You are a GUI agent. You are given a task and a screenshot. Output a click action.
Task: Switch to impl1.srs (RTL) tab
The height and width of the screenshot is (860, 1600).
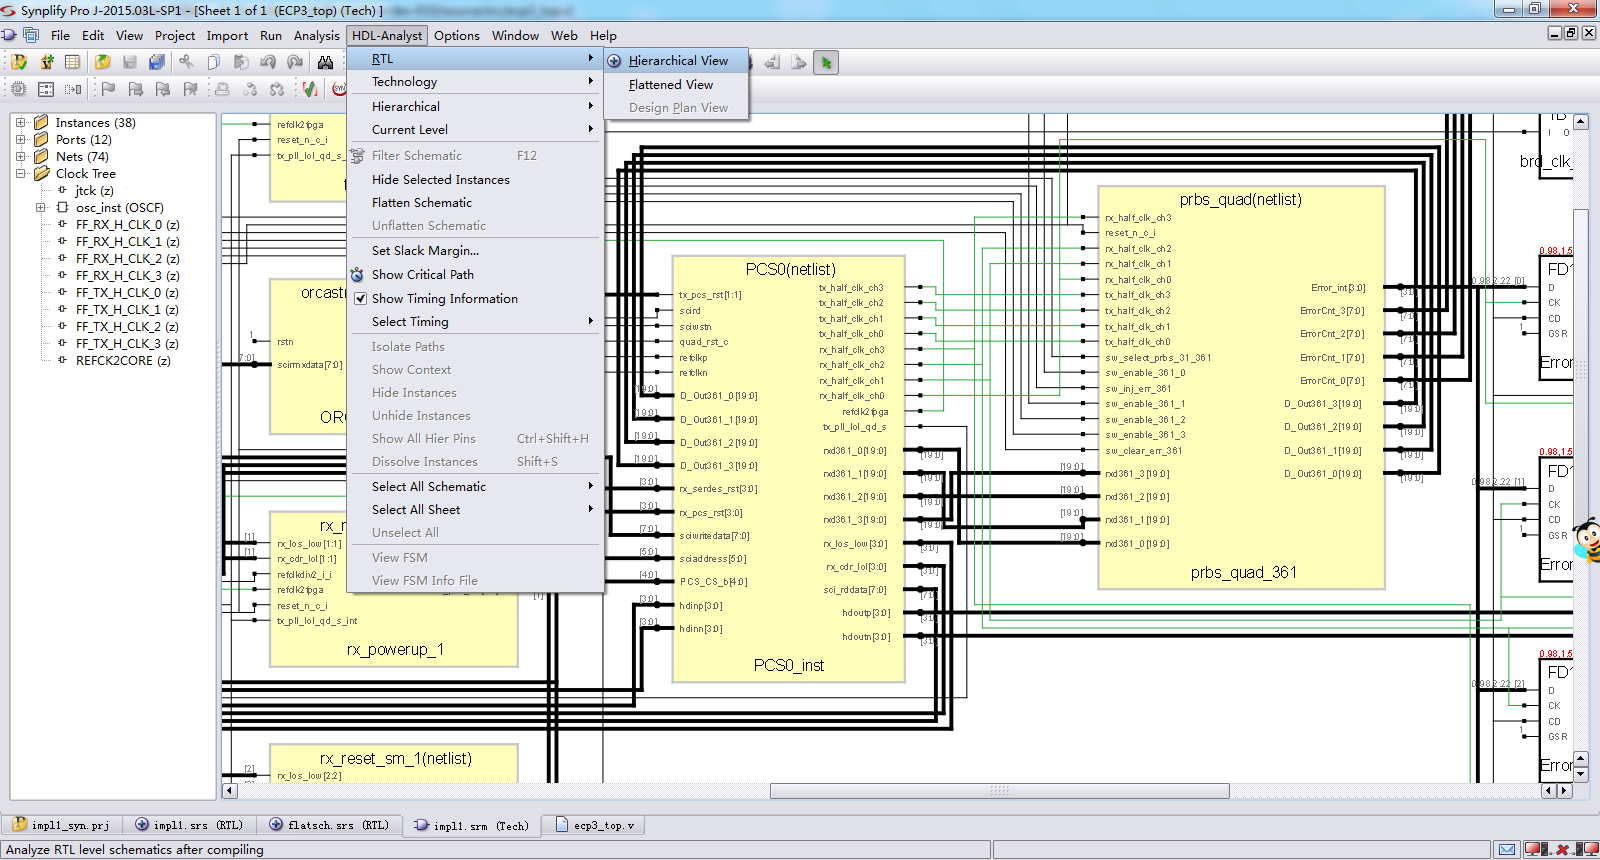tap(189, 826)
